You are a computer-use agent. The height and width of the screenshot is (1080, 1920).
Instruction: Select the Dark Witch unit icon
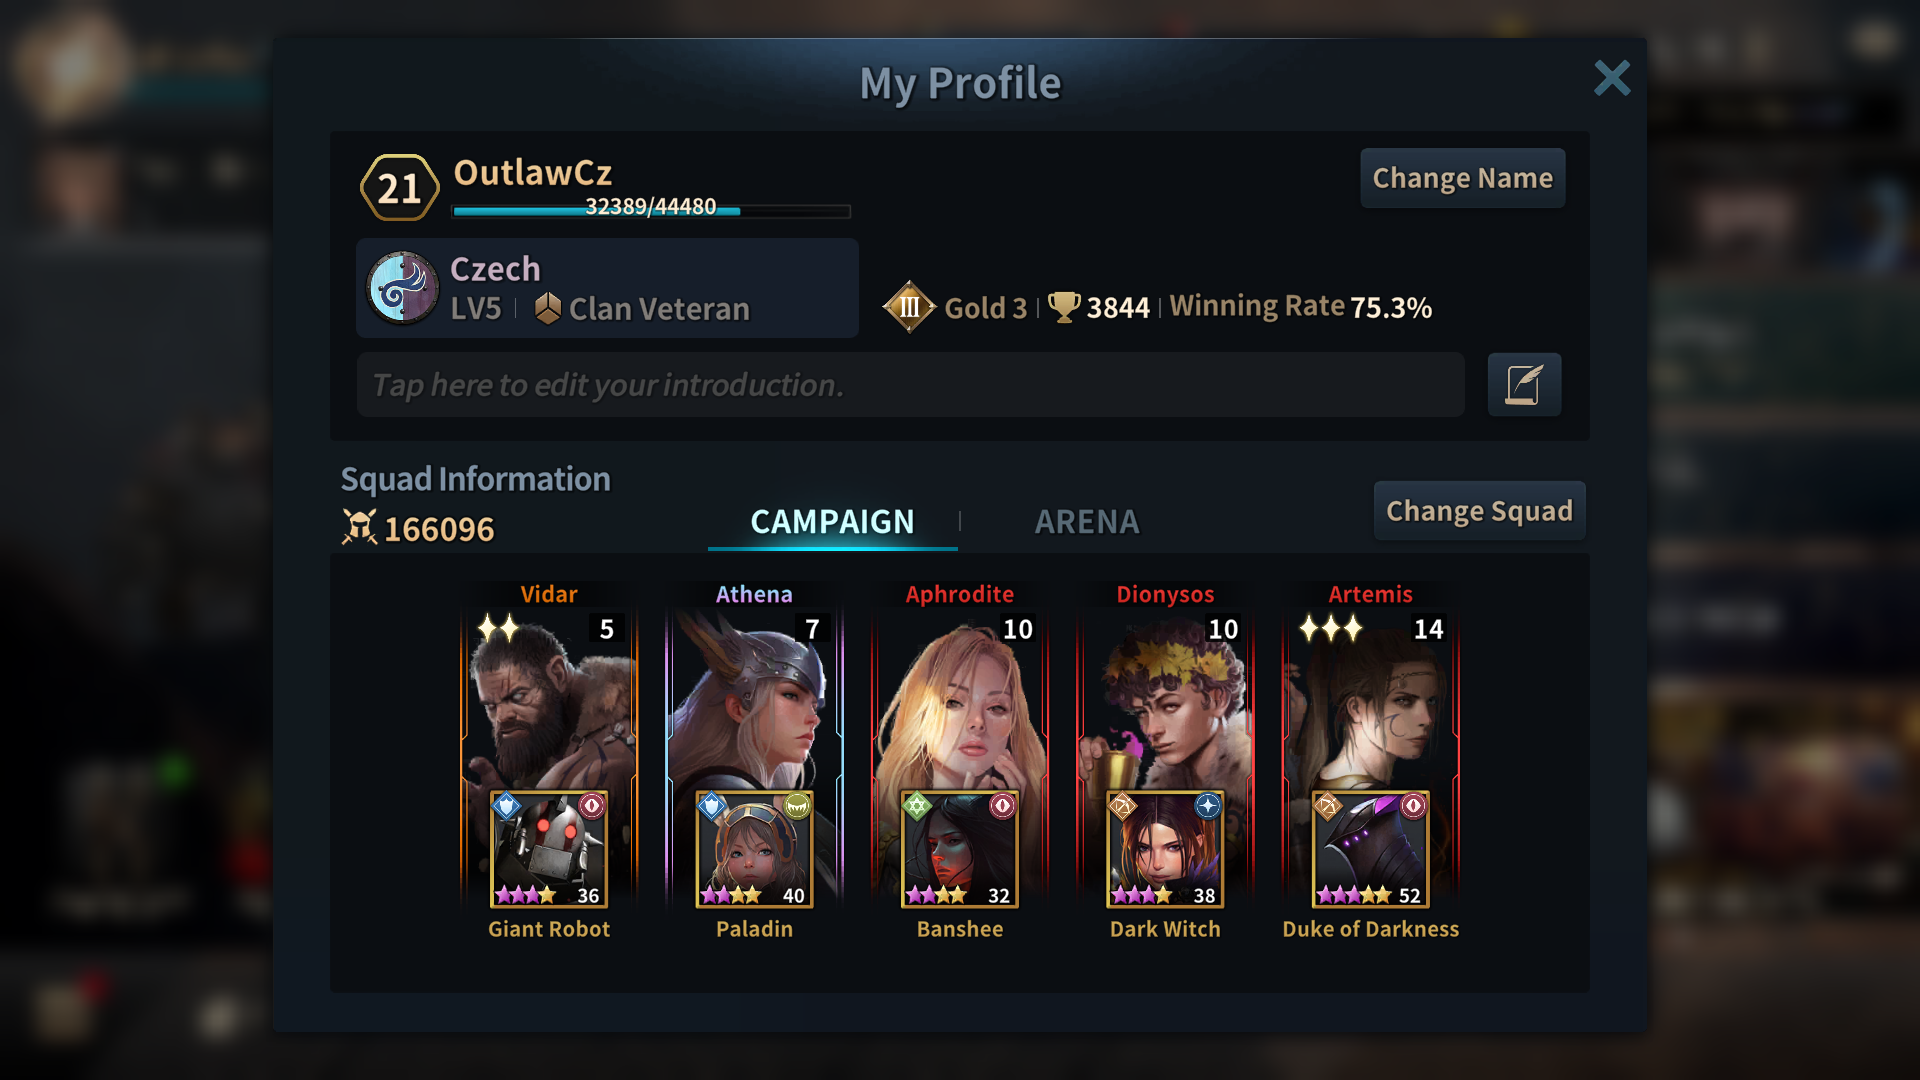(1165, 849)
